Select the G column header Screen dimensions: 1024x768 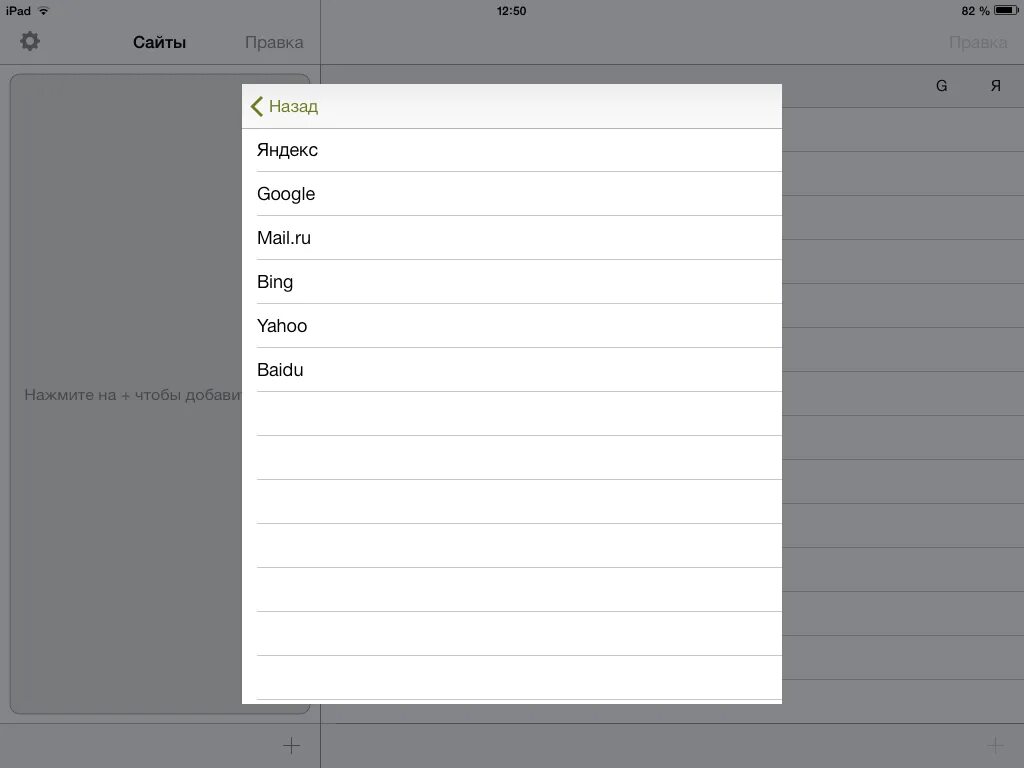point(941,86)
